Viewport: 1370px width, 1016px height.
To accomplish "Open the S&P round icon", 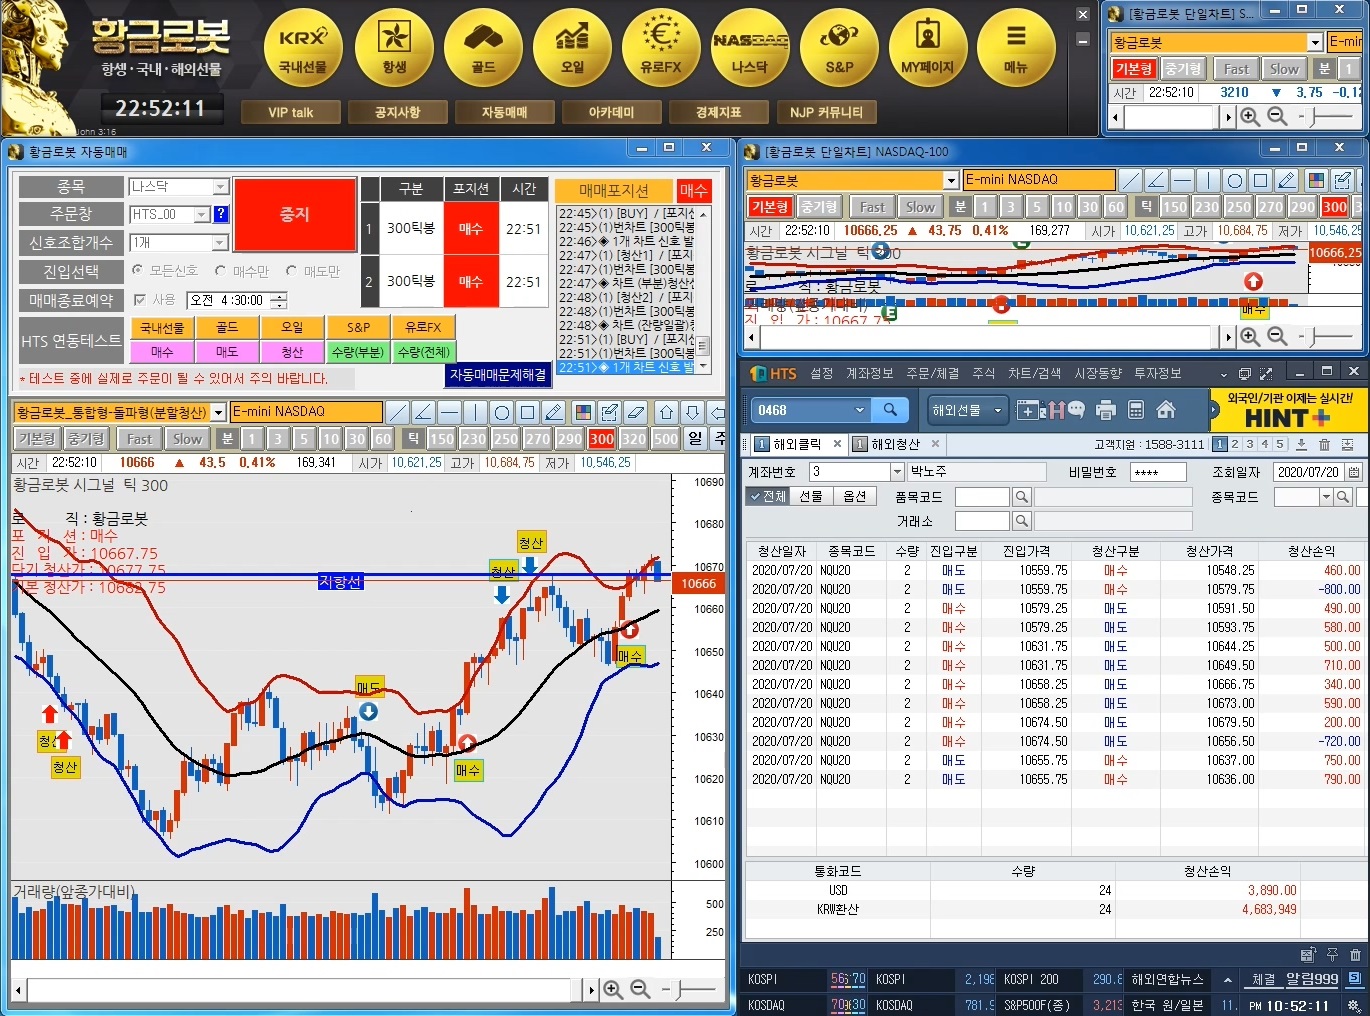I will click(839, 48).
